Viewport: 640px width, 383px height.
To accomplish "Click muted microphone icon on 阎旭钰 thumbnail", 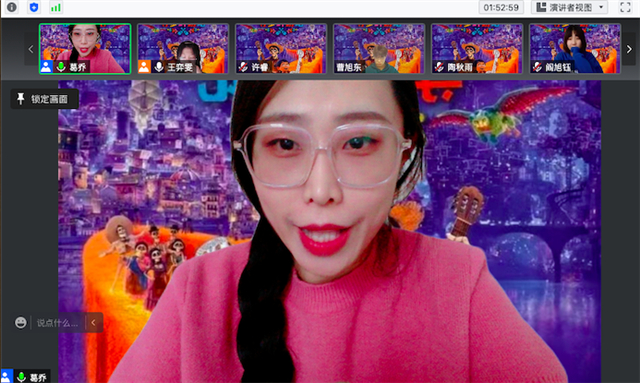I will (x=537, y=67).
